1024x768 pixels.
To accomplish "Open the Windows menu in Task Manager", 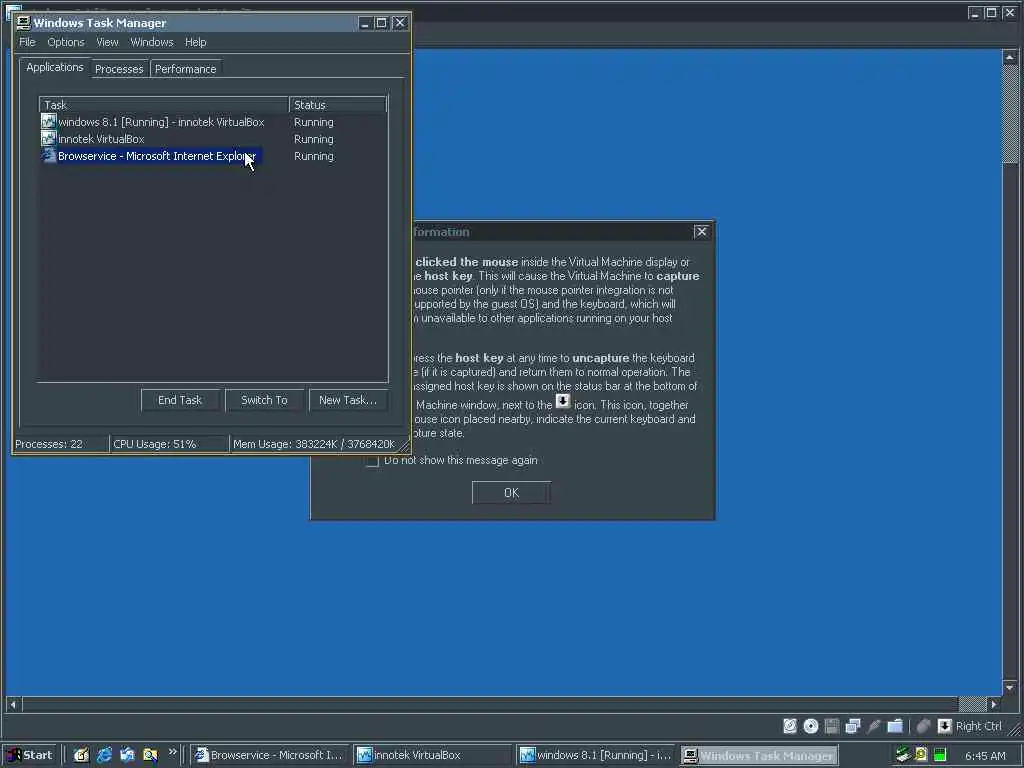I will (x=152, y=42).
